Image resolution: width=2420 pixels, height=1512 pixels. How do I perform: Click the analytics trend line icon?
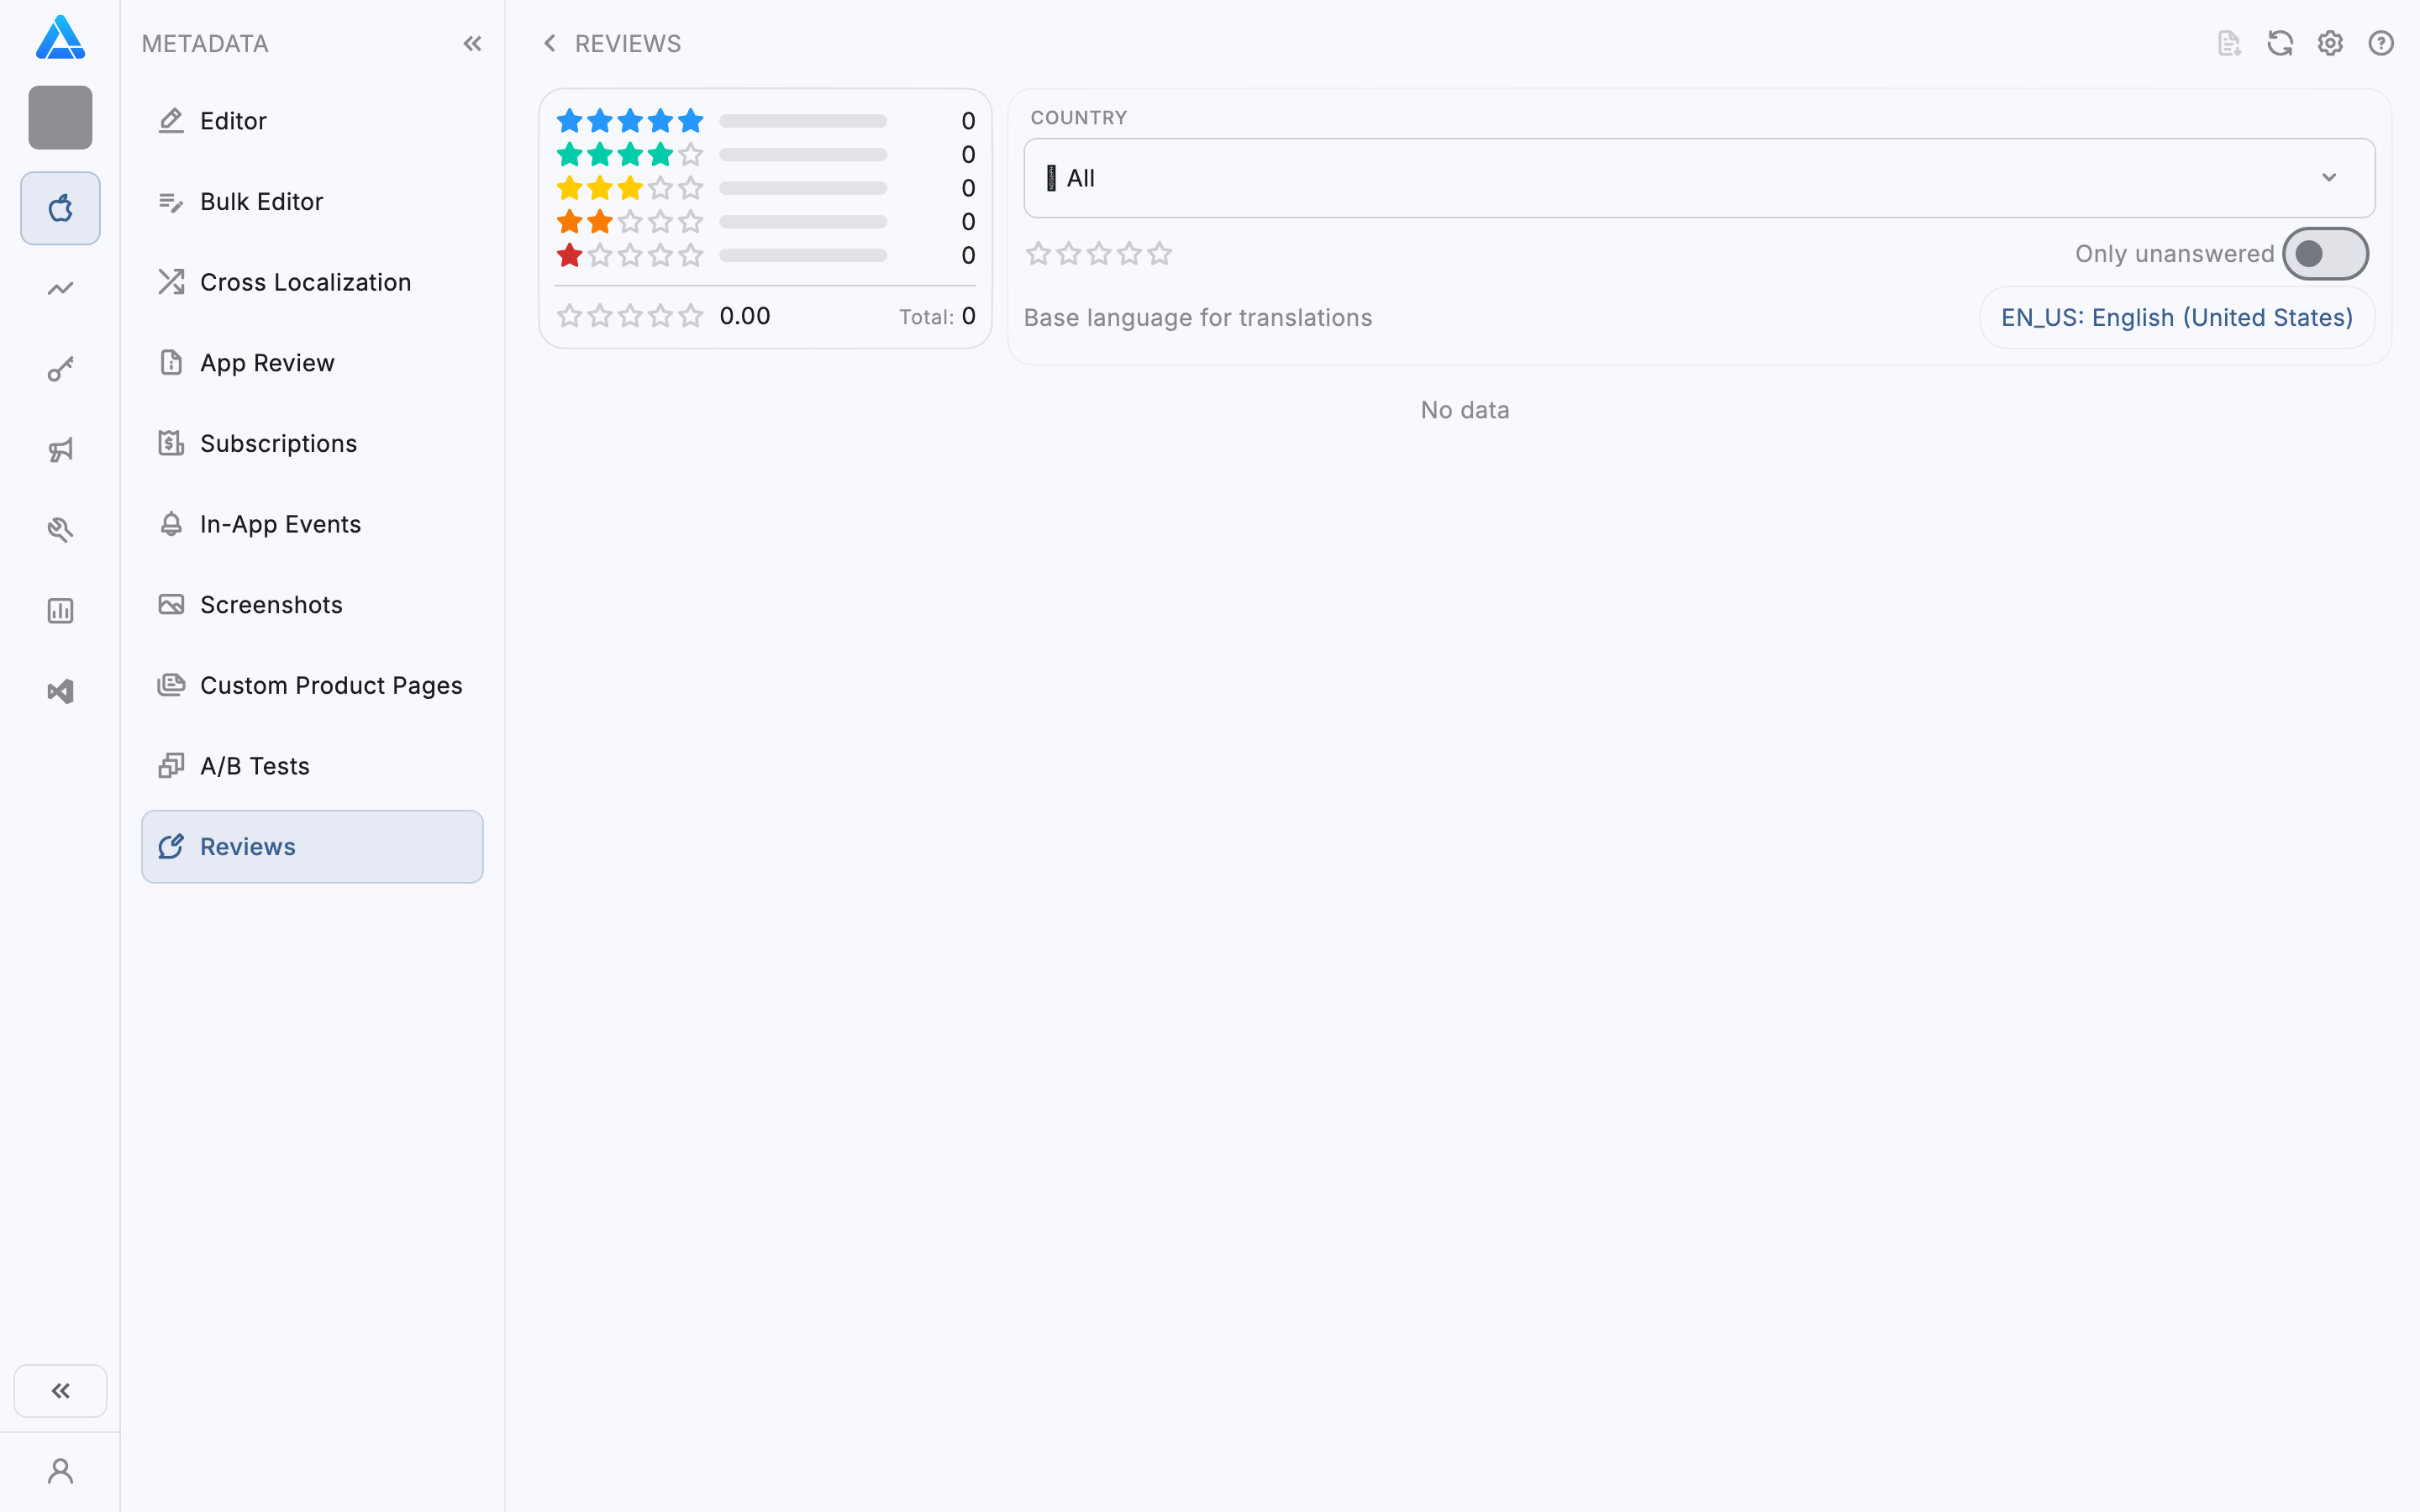60,289
